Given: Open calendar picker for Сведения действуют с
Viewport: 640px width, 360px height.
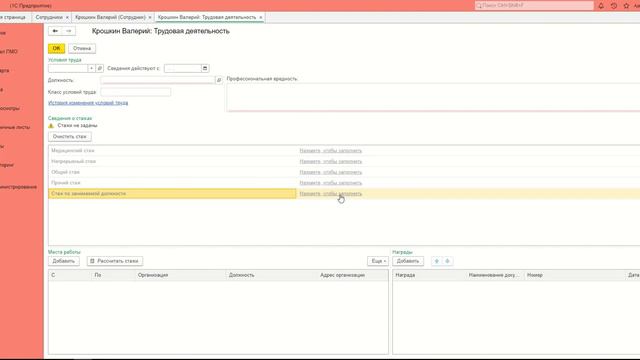Looking at the screenshot, I should [205, 68].
